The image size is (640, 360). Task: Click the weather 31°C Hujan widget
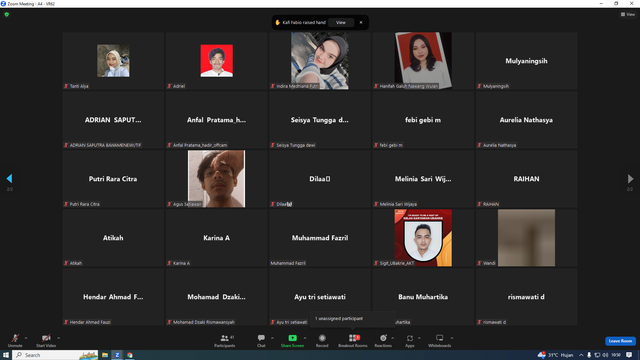[556, 355]
